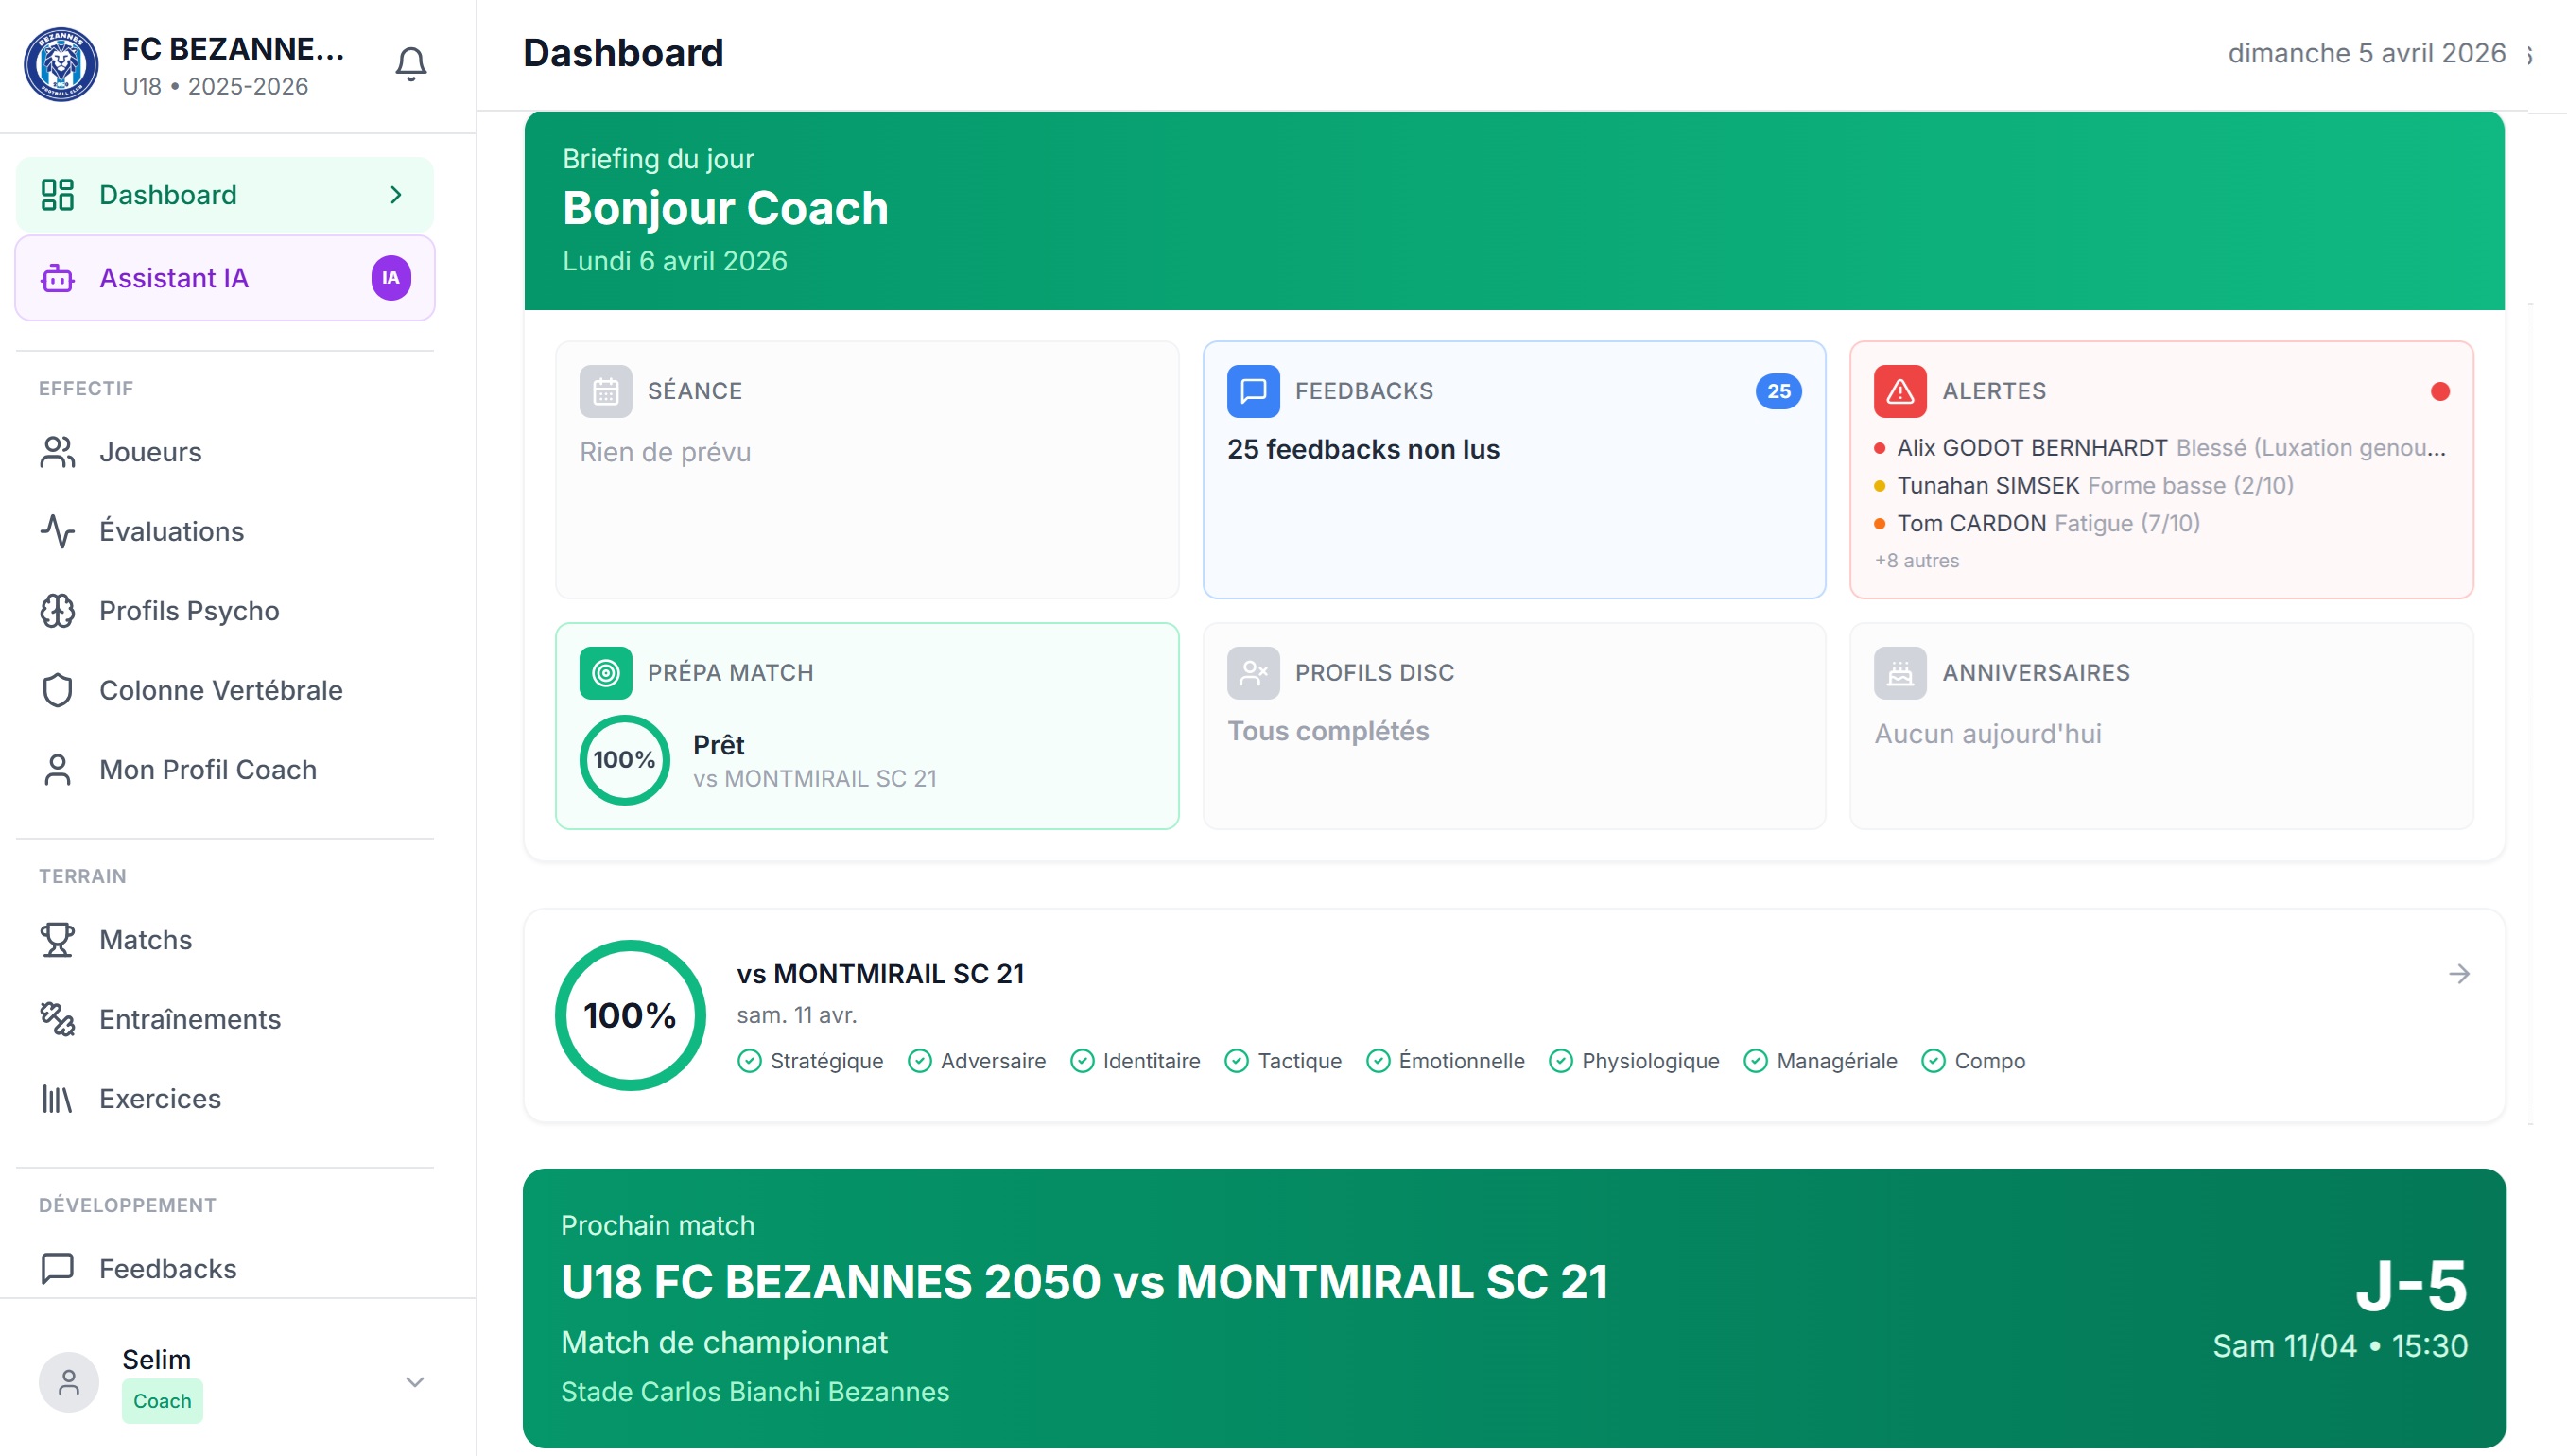Click the arrow on vs MONTMIRAIL SC 21 card
This screenshot has height=1456, width=2567.
pyautogui.click(x=2459, y=973)
